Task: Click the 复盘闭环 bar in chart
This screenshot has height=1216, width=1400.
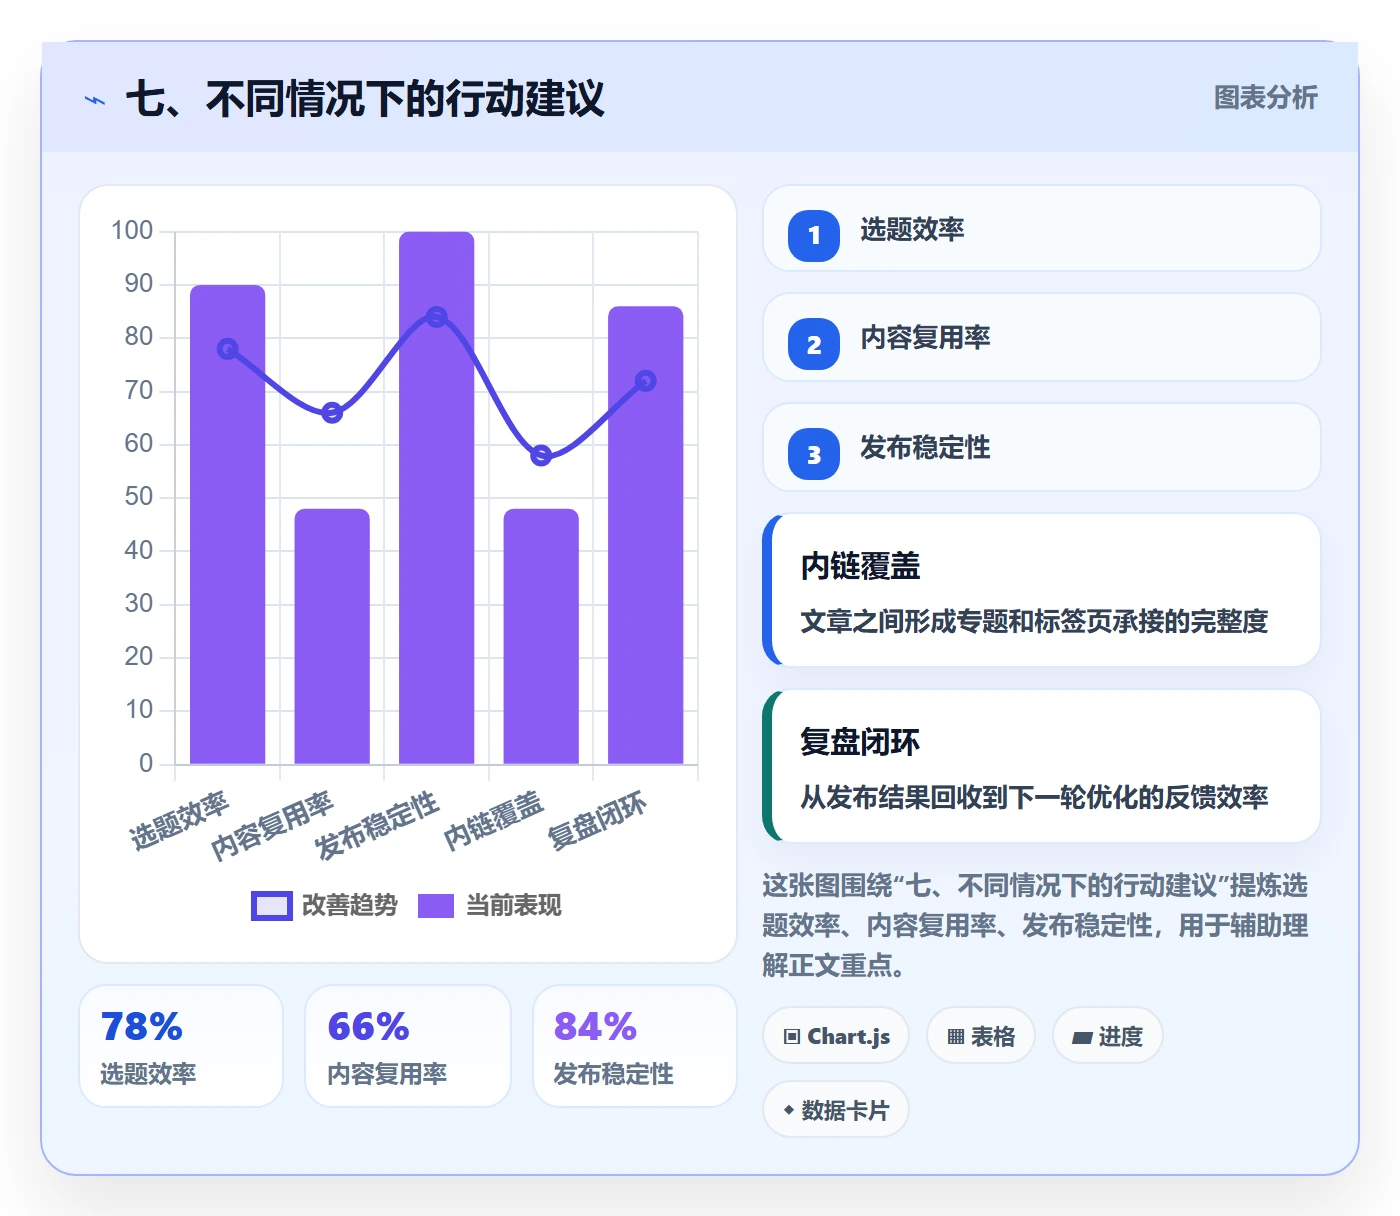Action: (x=646, y=535)
